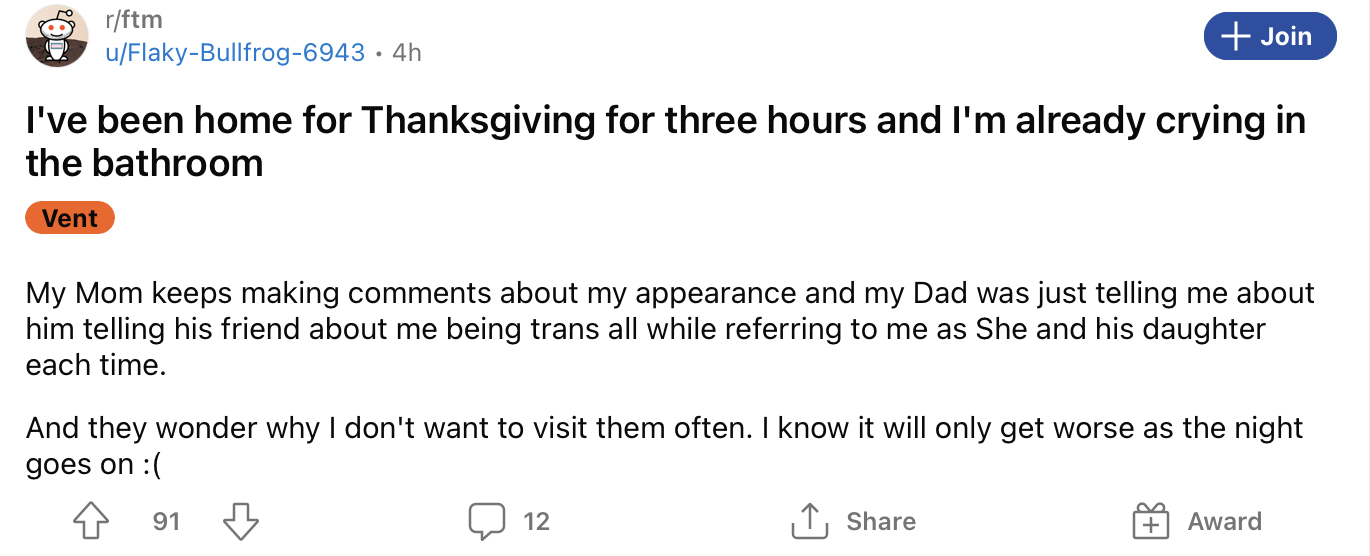Viewport: 1370px width, 556px height.
Task: Click the Share label
Action: (x=881, y=521)
